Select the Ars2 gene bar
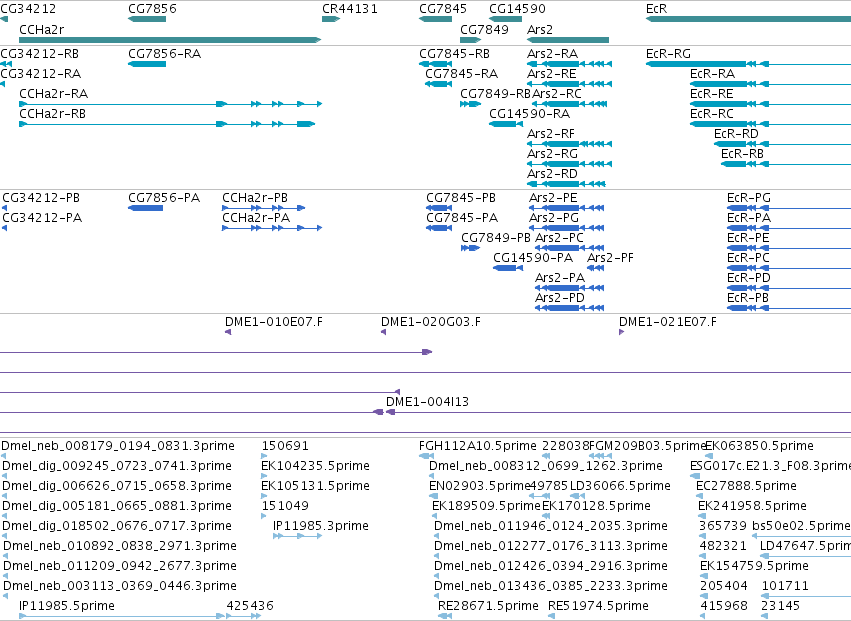Screen dimensions: 851x621 [568, 40]
